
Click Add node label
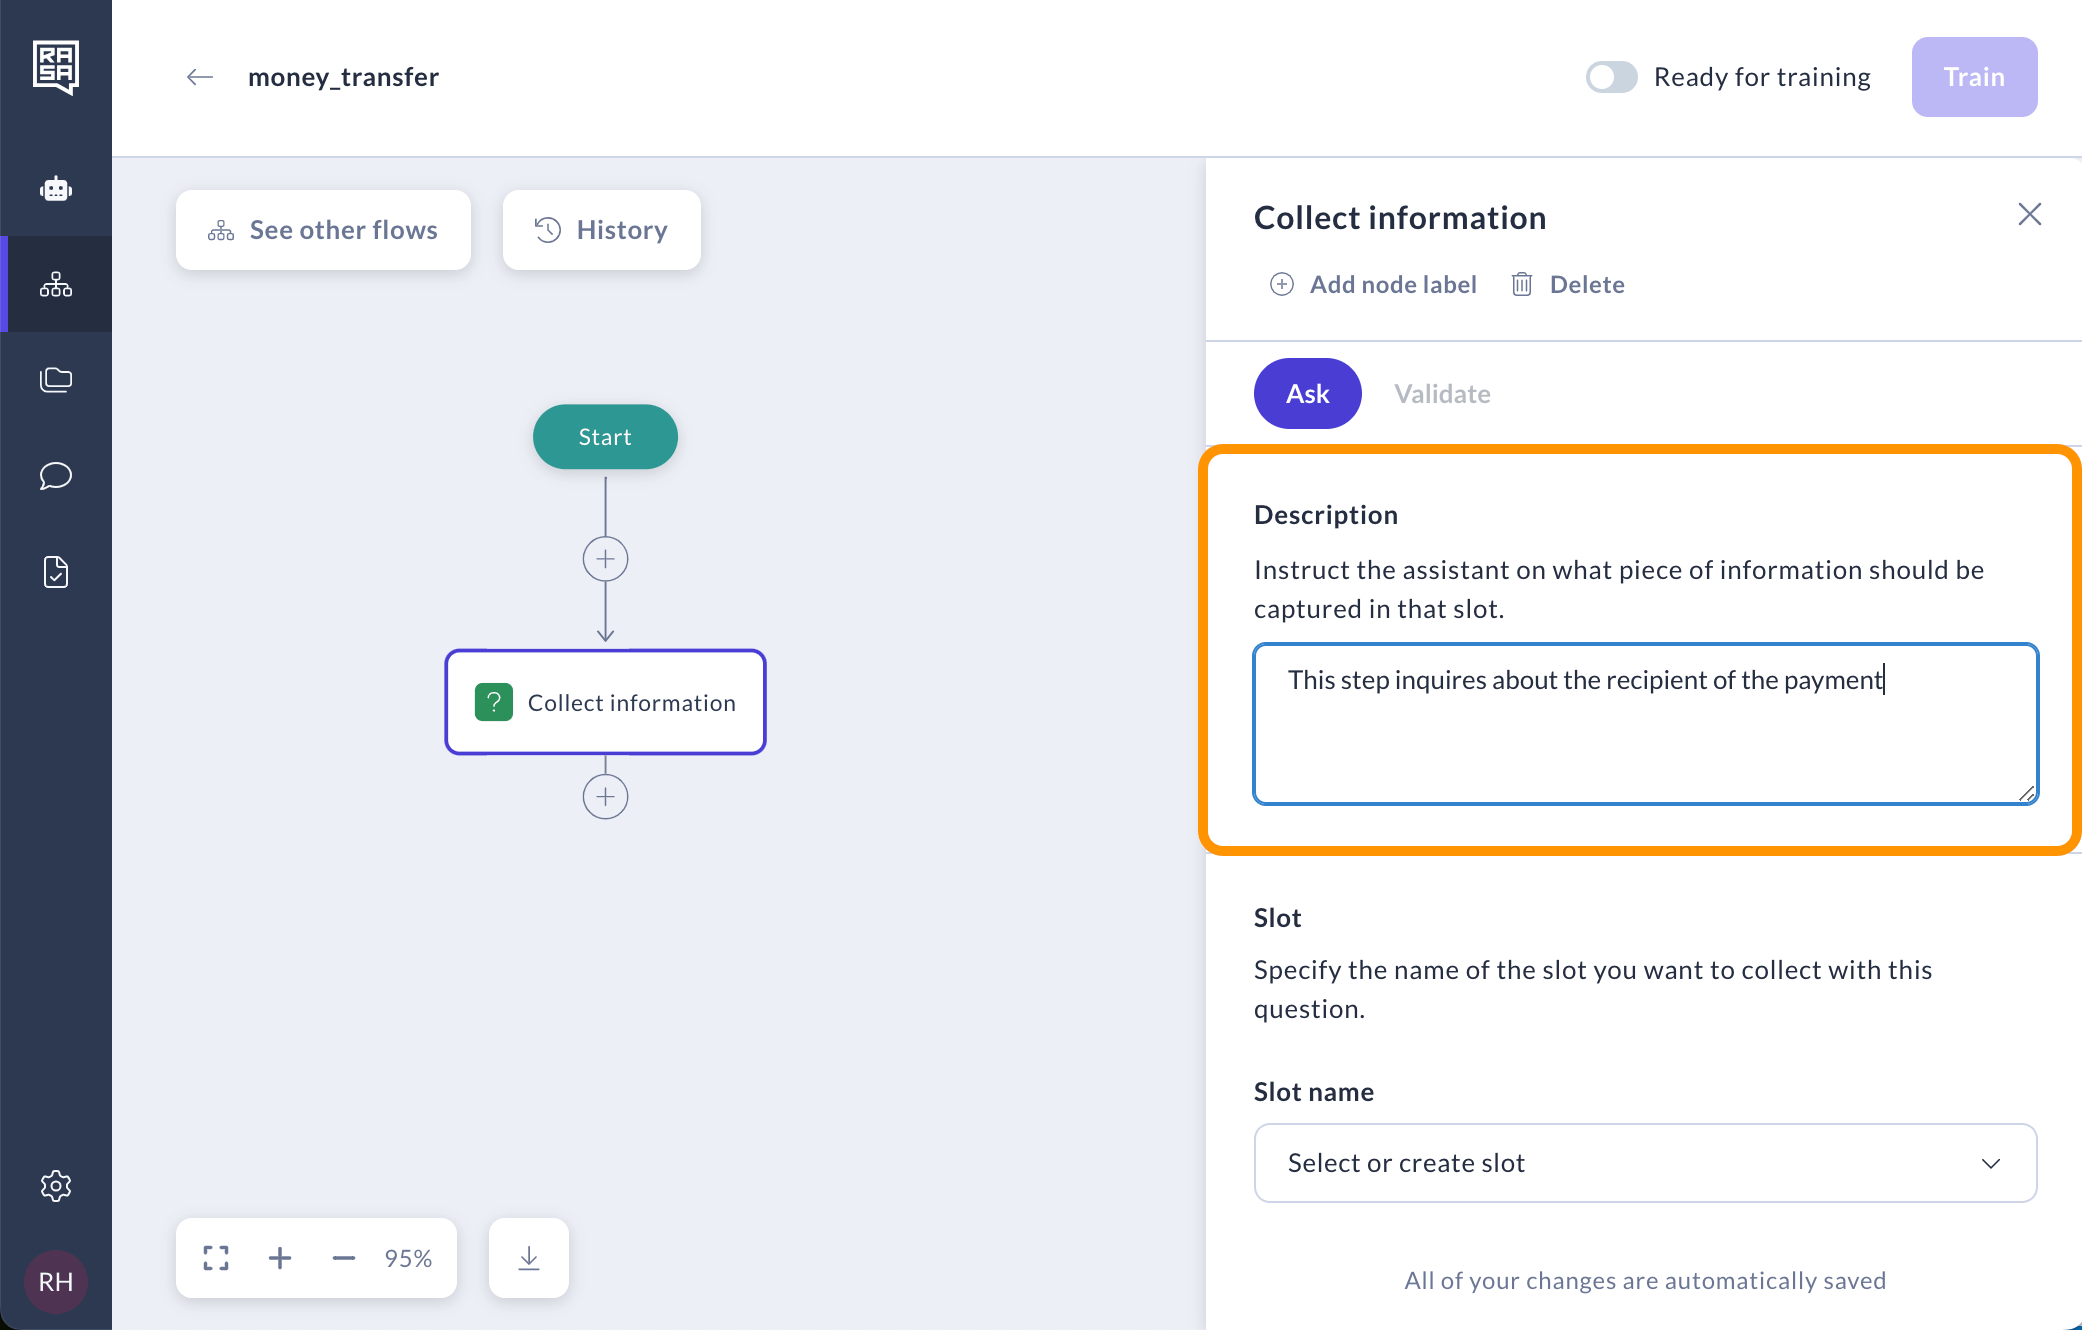coord(1373,285)
